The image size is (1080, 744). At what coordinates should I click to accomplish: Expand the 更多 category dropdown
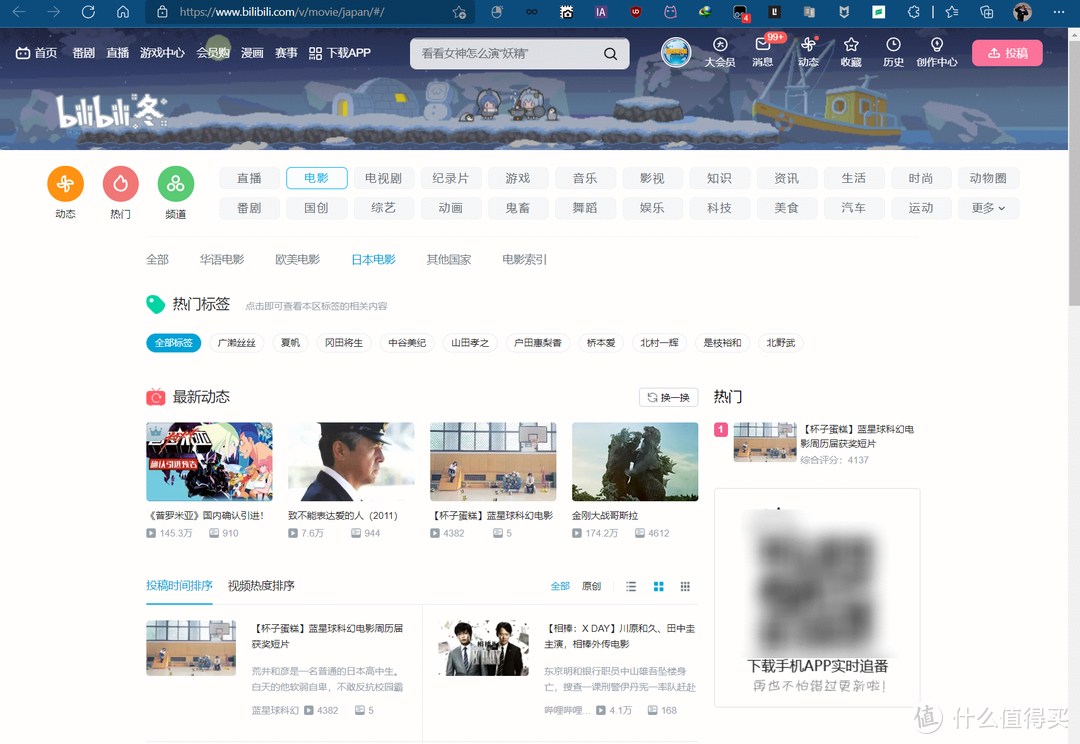[988, 208]
